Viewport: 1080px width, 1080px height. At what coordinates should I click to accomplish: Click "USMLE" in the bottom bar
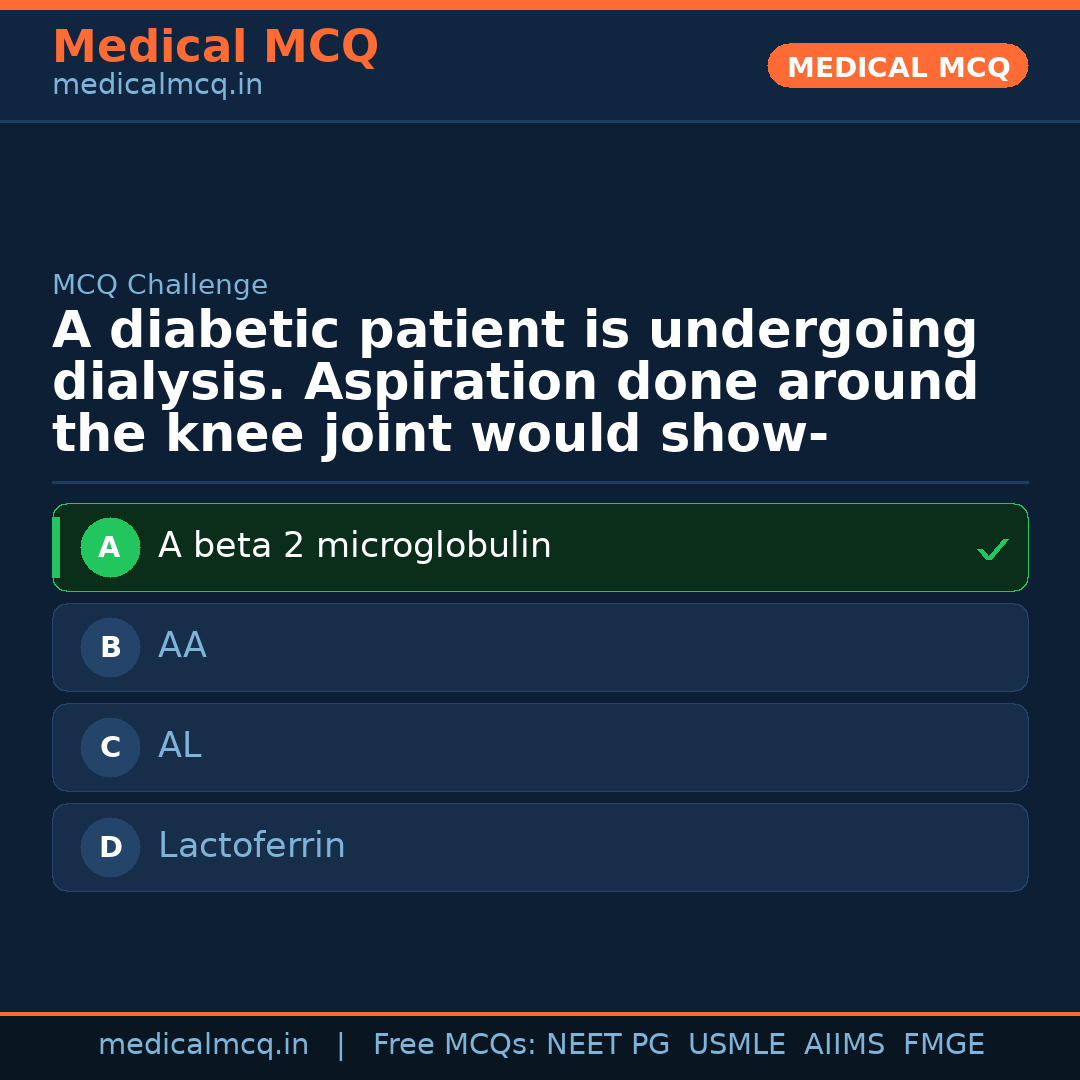click(x=736, y=1045)
